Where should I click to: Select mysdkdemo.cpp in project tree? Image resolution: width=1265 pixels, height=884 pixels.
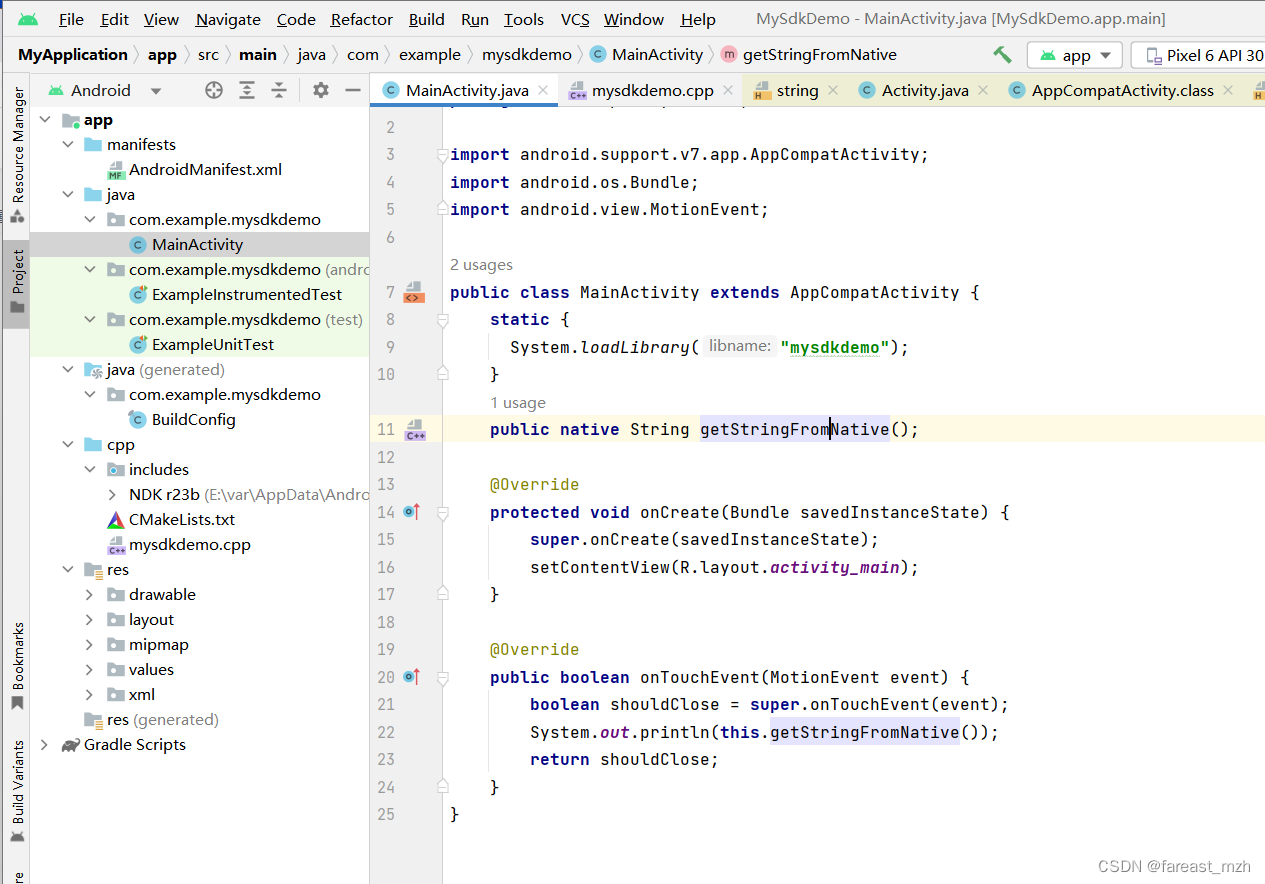pos(189,545)
